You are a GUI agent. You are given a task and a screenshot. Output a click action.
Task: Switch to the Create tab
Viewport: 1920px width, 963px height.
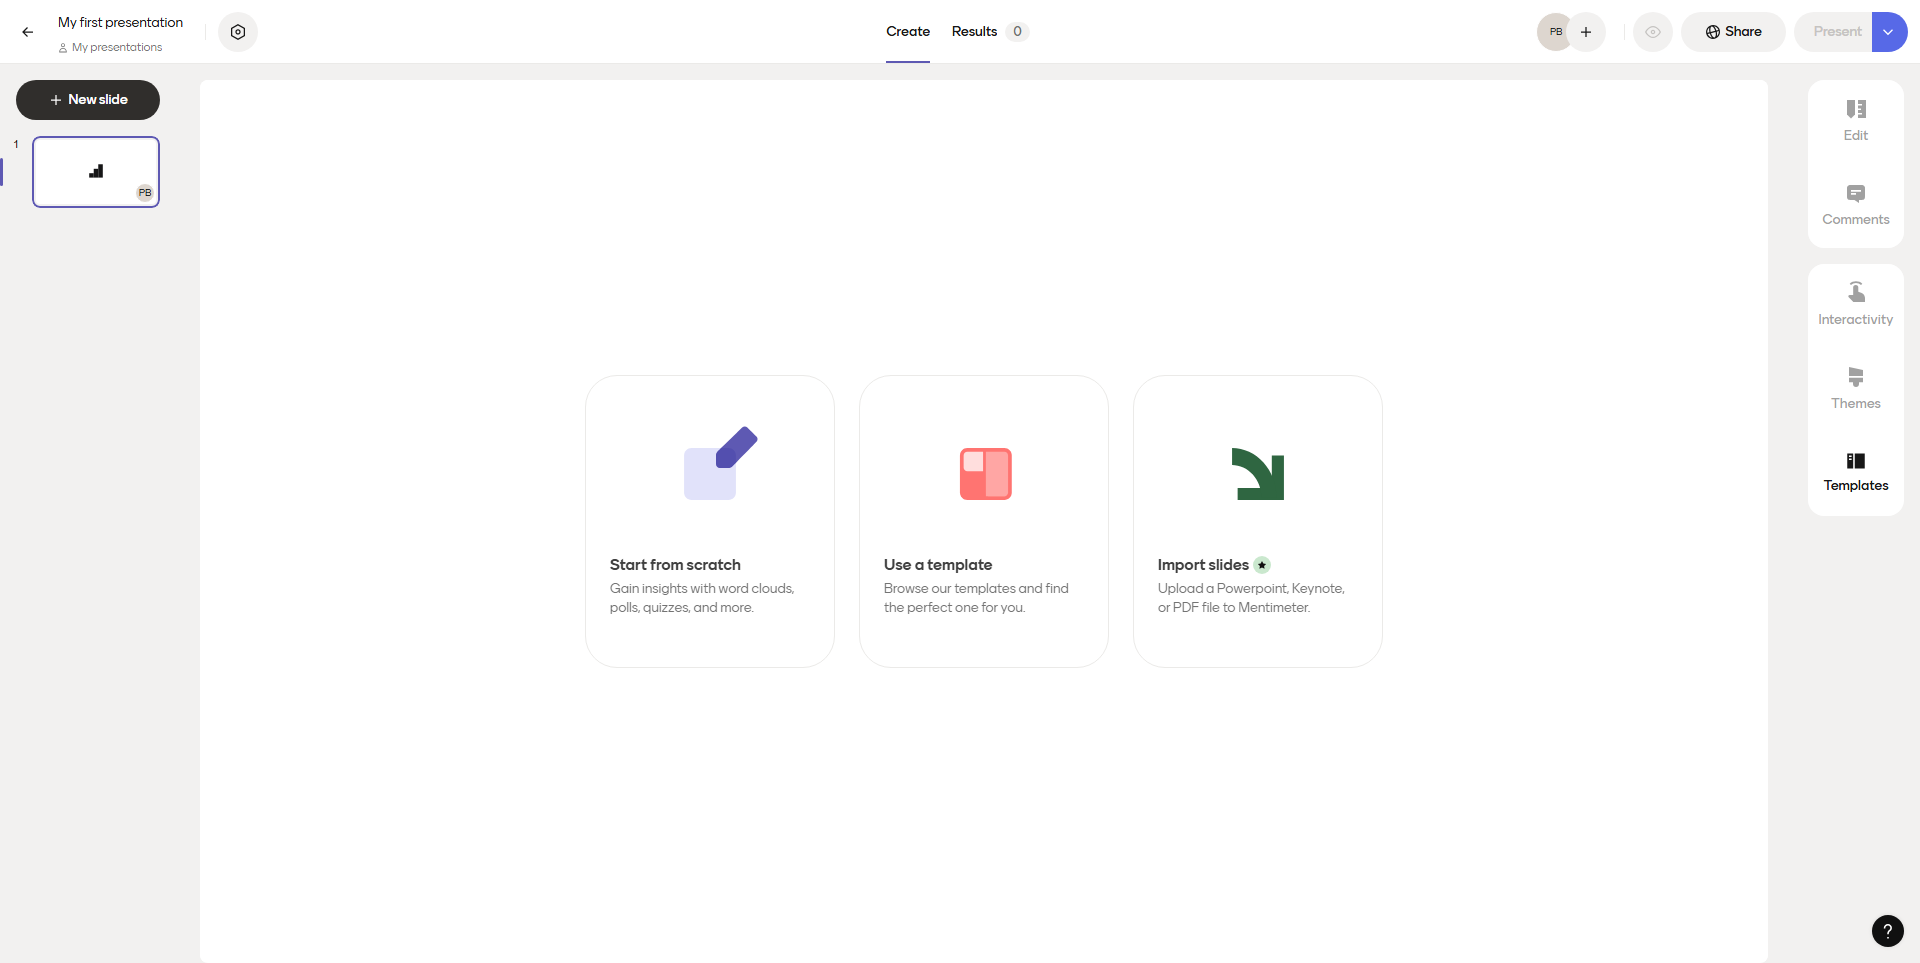pyautogui.click(x=907, y=32)
